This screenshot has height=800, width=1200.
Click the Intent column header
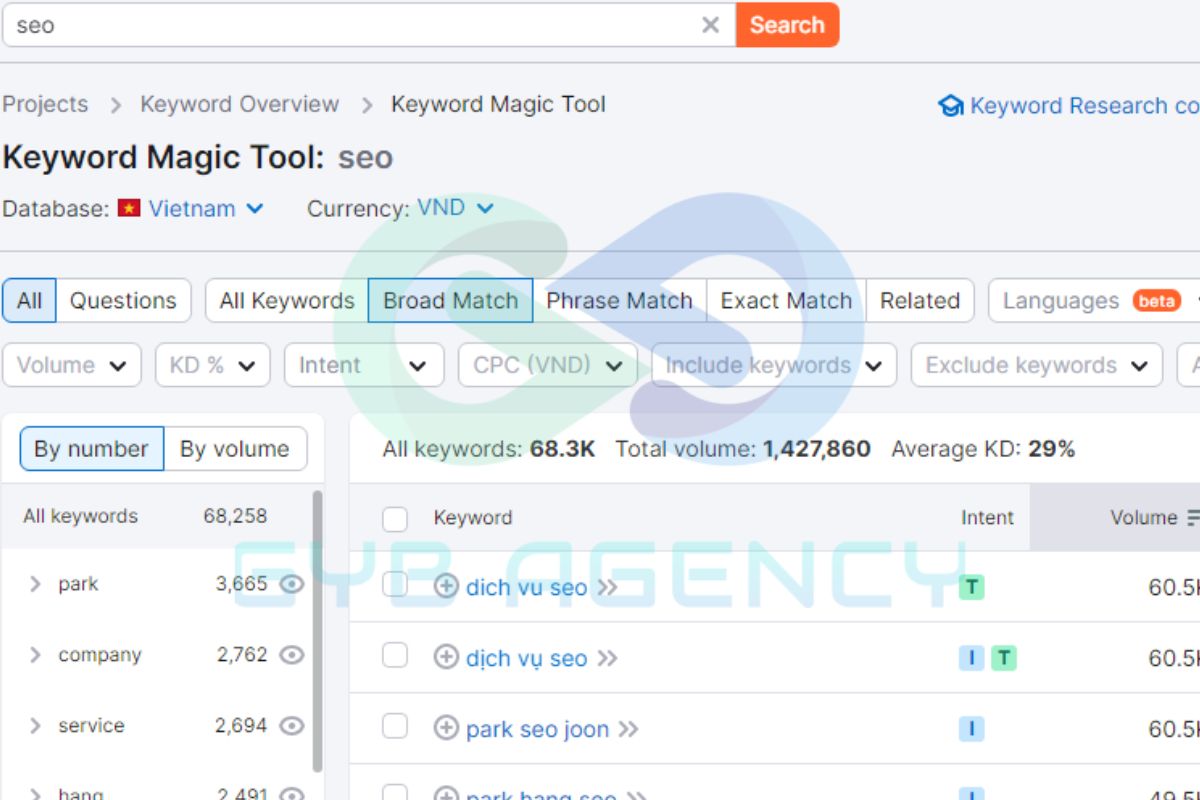pos(987,517)
